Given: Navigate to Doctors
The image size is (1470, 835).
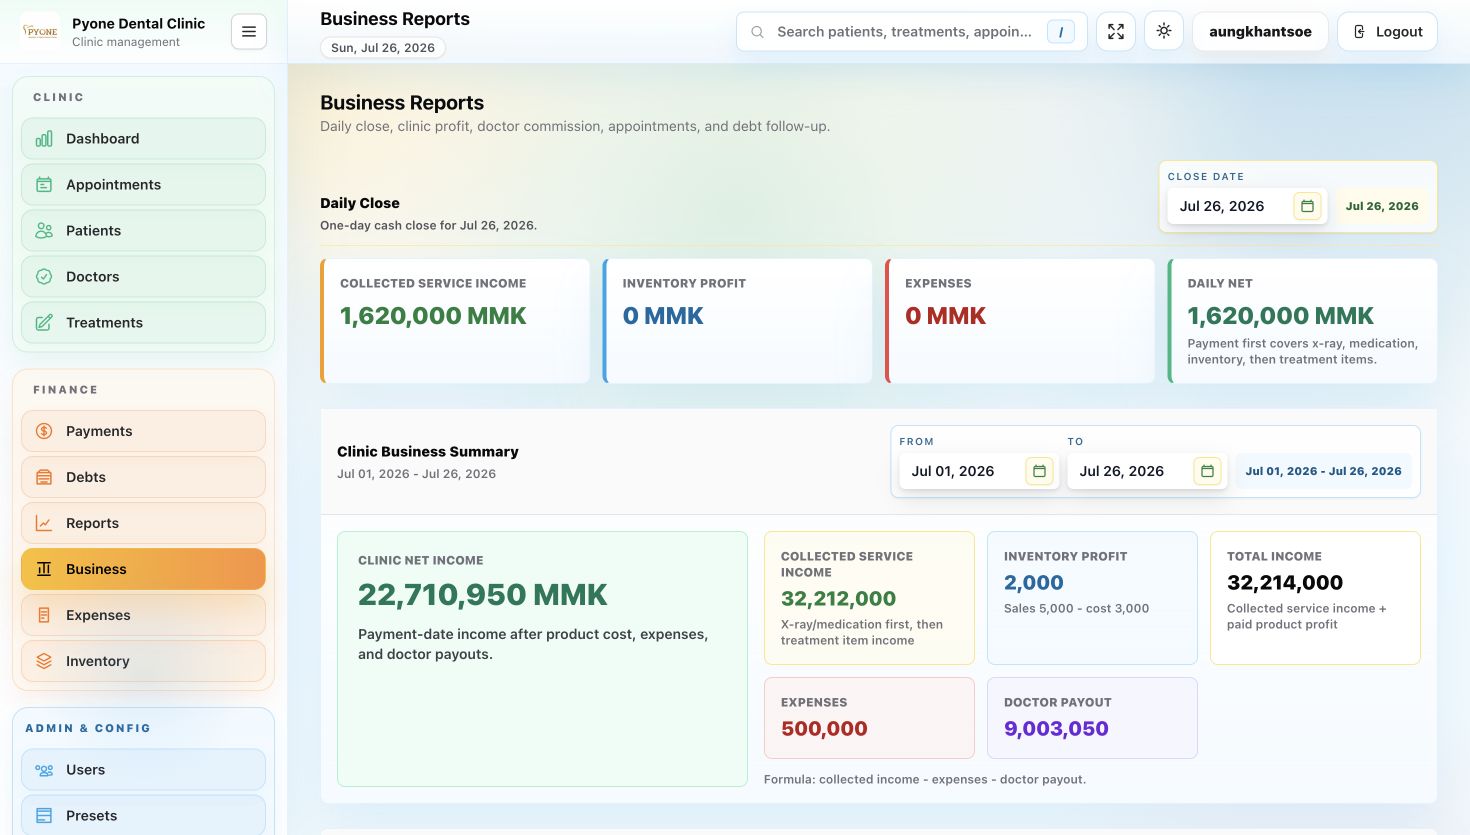Looking at the screenshot, I should (143, 277).
